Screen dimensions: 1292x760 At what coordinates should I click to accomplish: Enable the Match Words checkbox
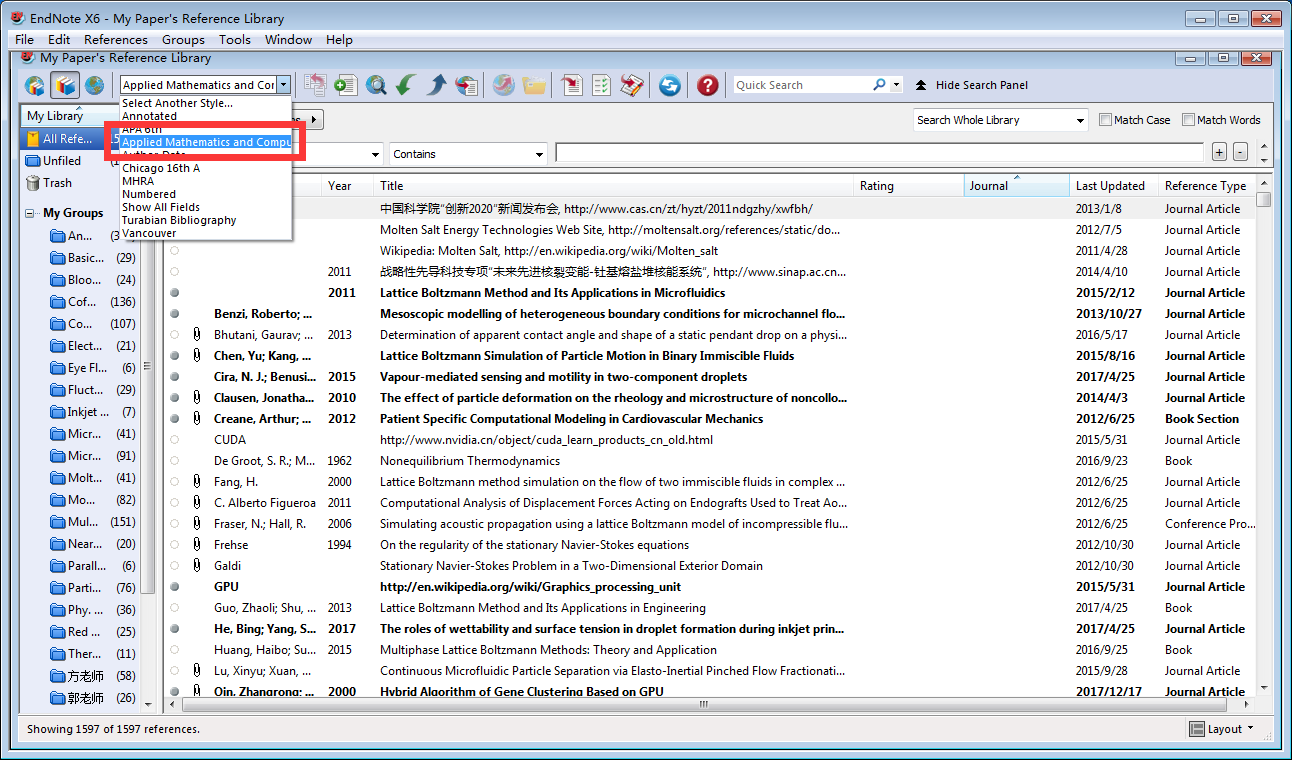coord(1188,120)
